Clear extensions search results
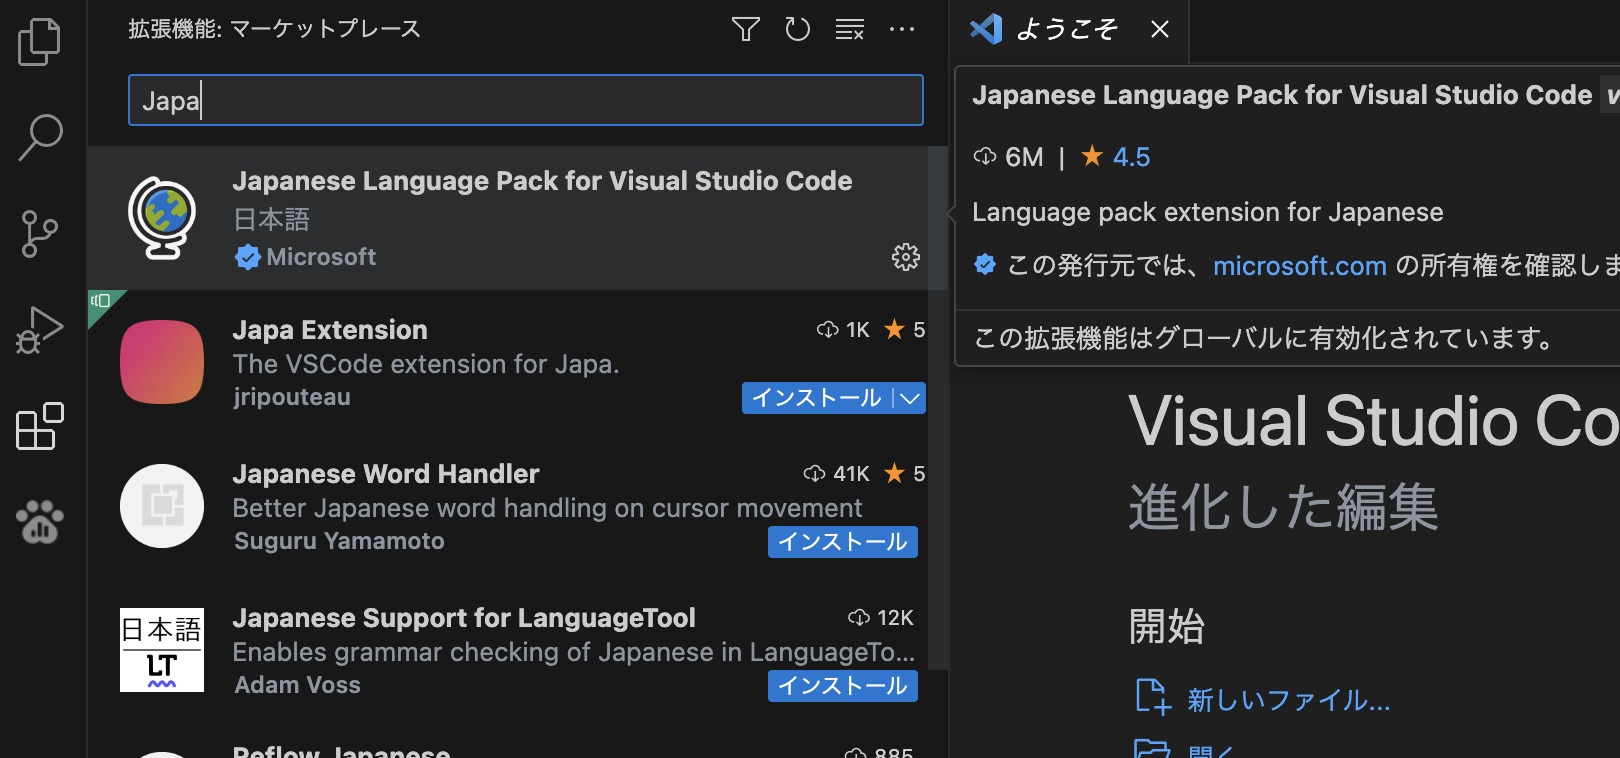Image resolution: width=1620 pixels, height=758 pixels. click(850, 29)
